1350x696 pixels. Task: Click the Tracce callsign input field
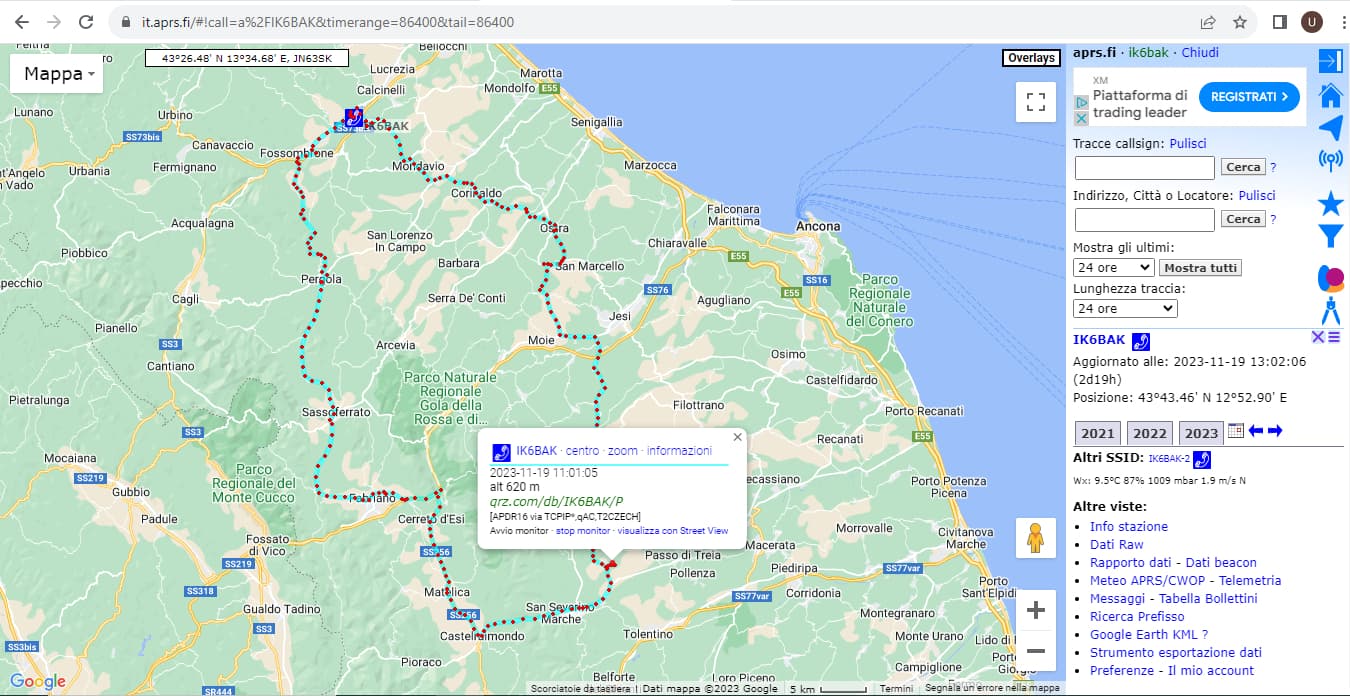(x=1144, y=167)
